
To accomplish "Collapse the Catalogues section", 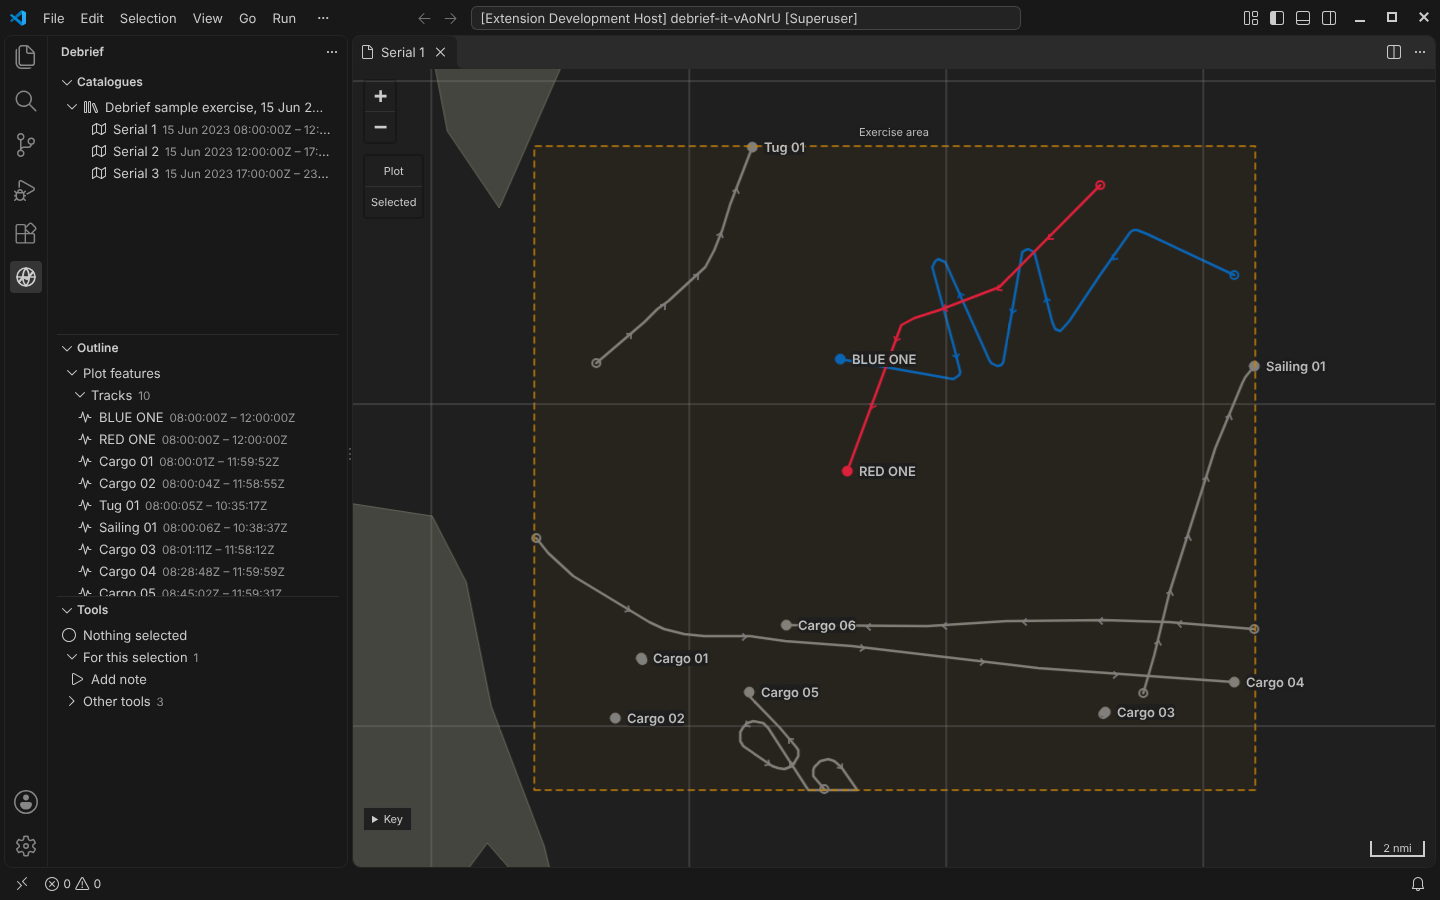I will click(x=67, y=82).
